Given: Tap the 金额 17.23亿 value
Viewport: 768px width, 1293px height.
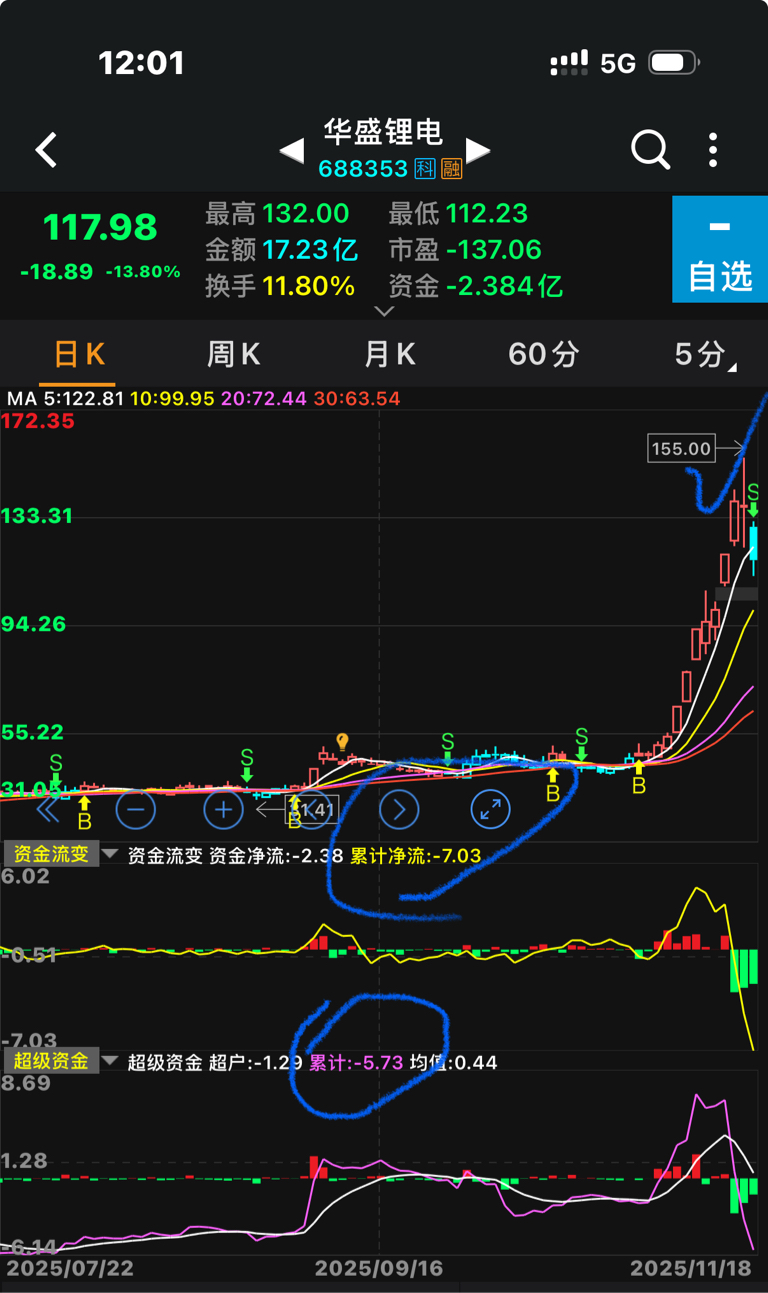Looking at the screenshot, I should coord(310,249).
